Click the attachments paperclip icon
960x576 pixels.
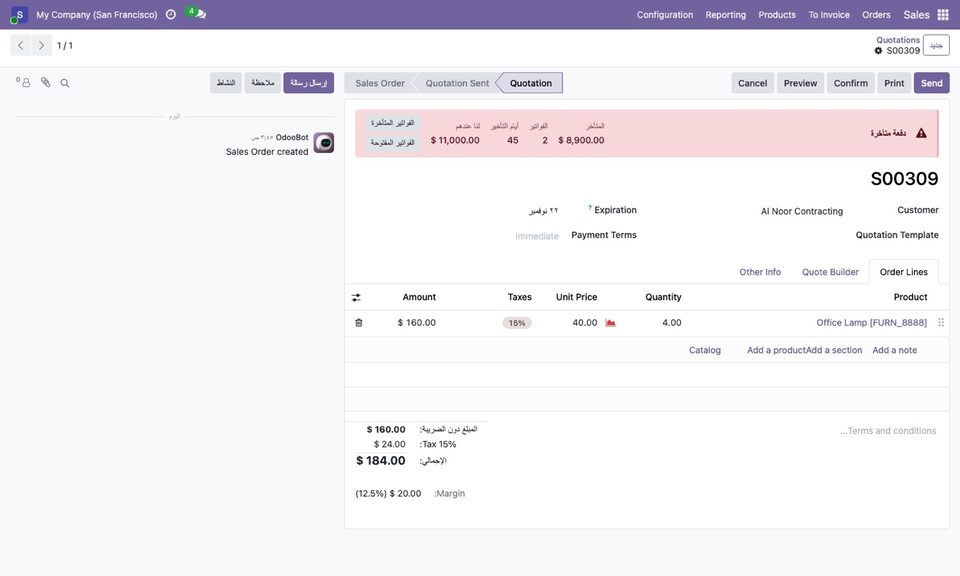pyautogui.click(x=45, y=82)
